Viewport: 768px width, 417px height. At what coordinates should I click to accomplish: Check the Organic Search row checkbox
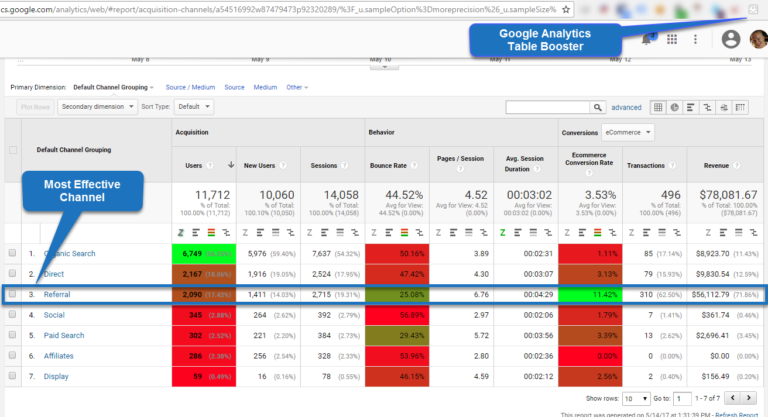(x=12, y=253)
